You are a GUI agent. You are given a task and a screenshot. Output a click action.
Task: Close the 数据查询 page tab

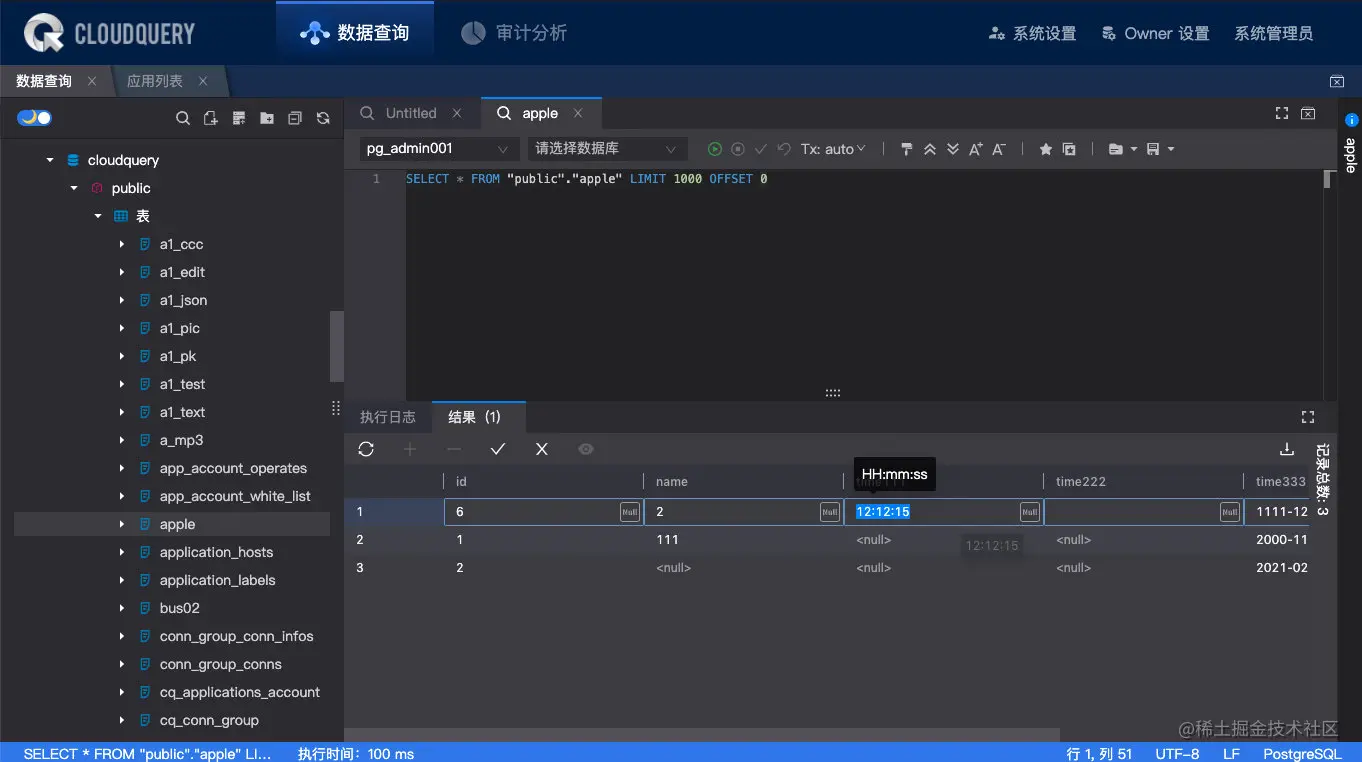pyautogui.click(x=92, y=81)
